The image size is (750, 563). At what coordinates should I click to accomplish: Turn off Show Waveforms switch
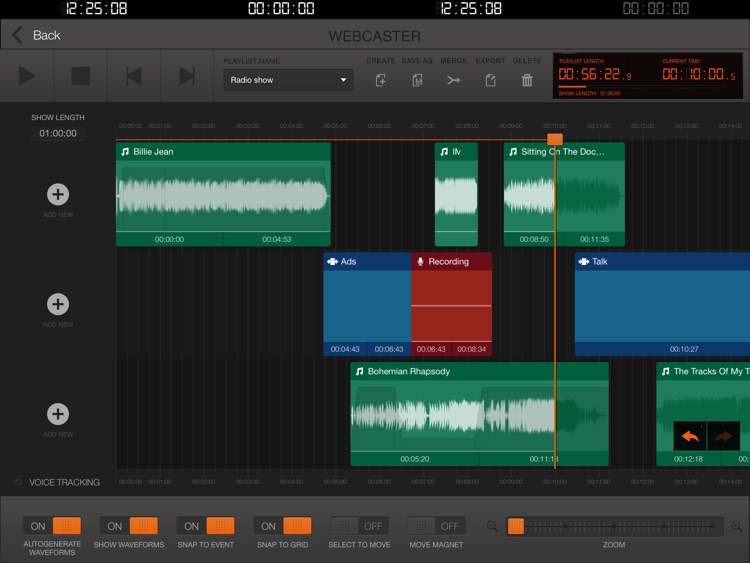click(129, 526)
